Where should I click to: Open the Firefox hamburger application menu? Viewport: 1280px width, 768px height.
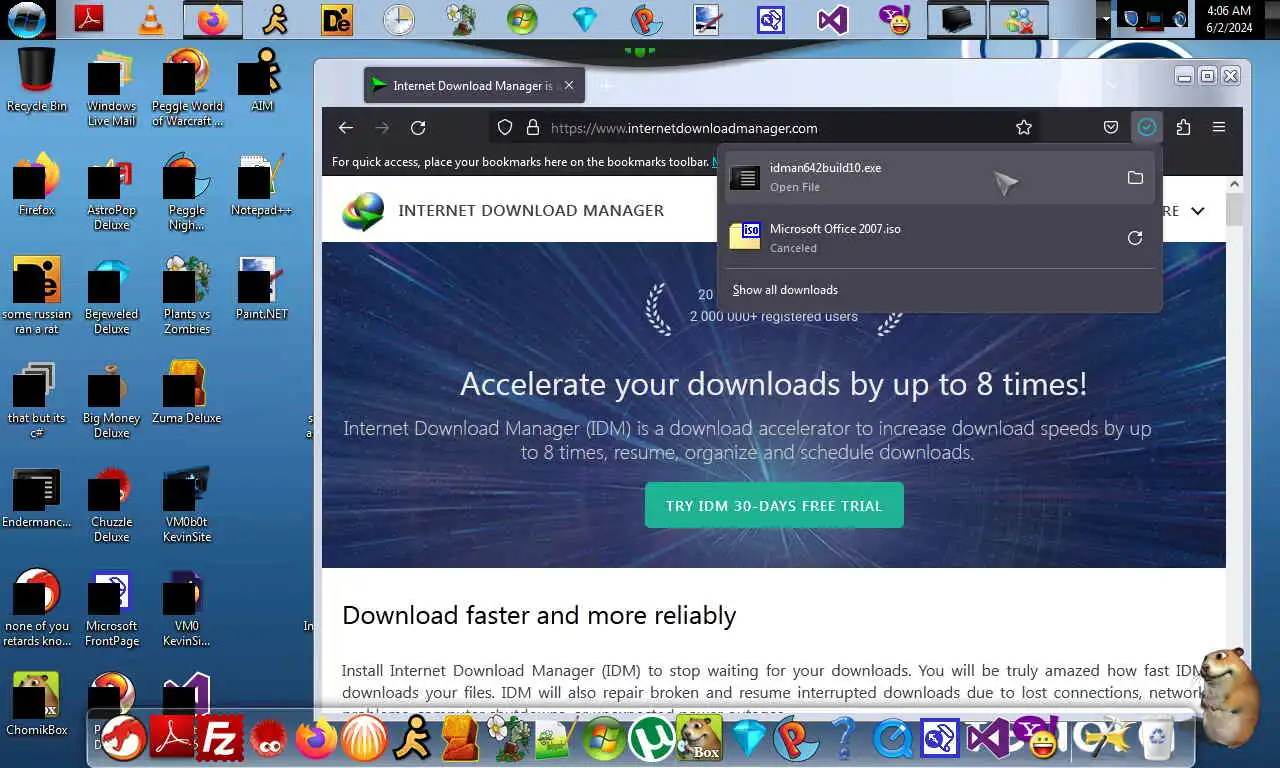1219,127
